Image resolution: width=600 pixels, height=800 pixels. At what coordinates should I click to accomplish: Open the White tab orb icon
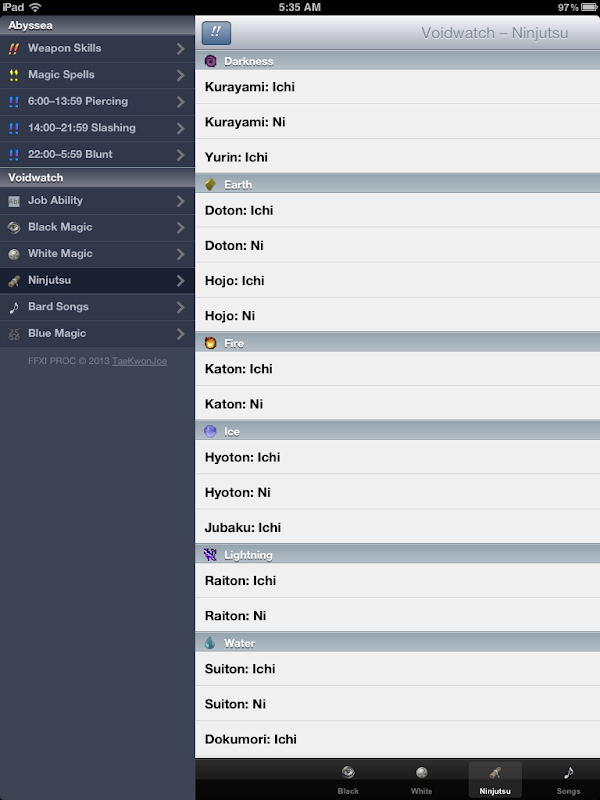tap(421, 772)
